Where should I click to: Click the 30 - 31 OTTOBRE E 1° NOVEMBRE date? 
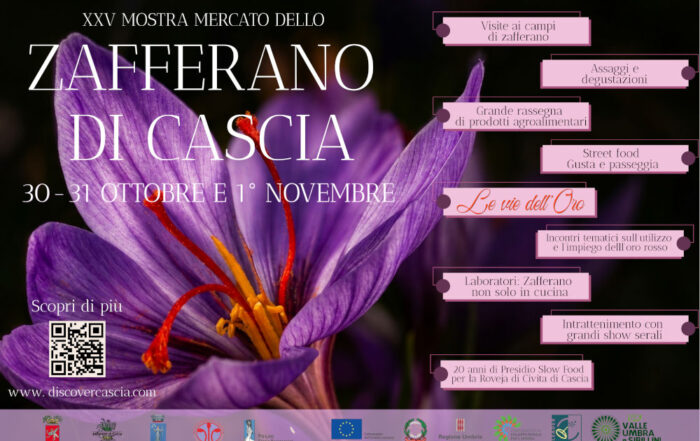208,193
